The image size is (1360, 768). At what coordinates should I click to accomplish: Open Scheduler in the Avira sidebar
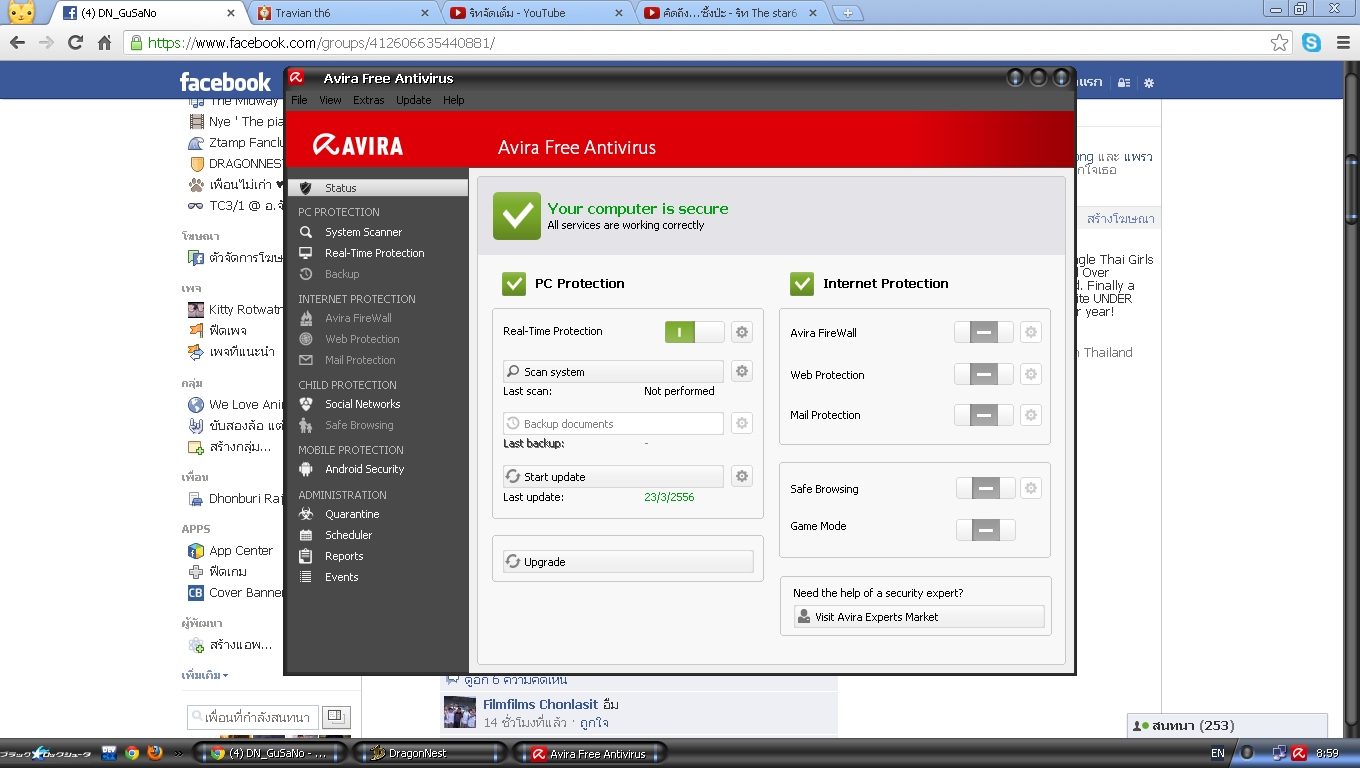point(348,535)
